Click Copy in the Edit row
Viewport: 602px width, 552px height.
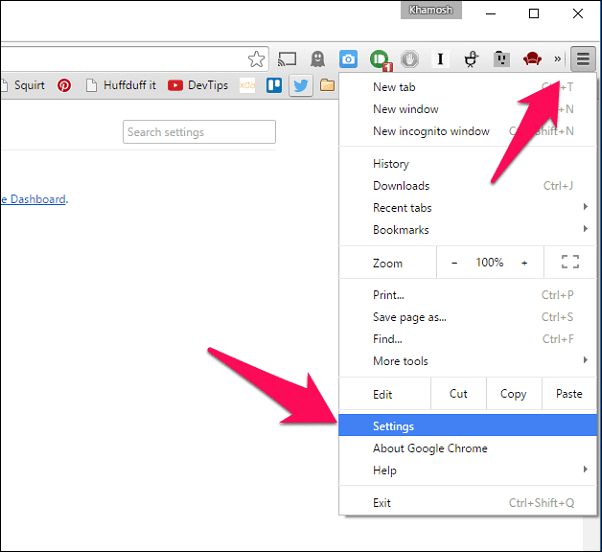coord(513,394)
